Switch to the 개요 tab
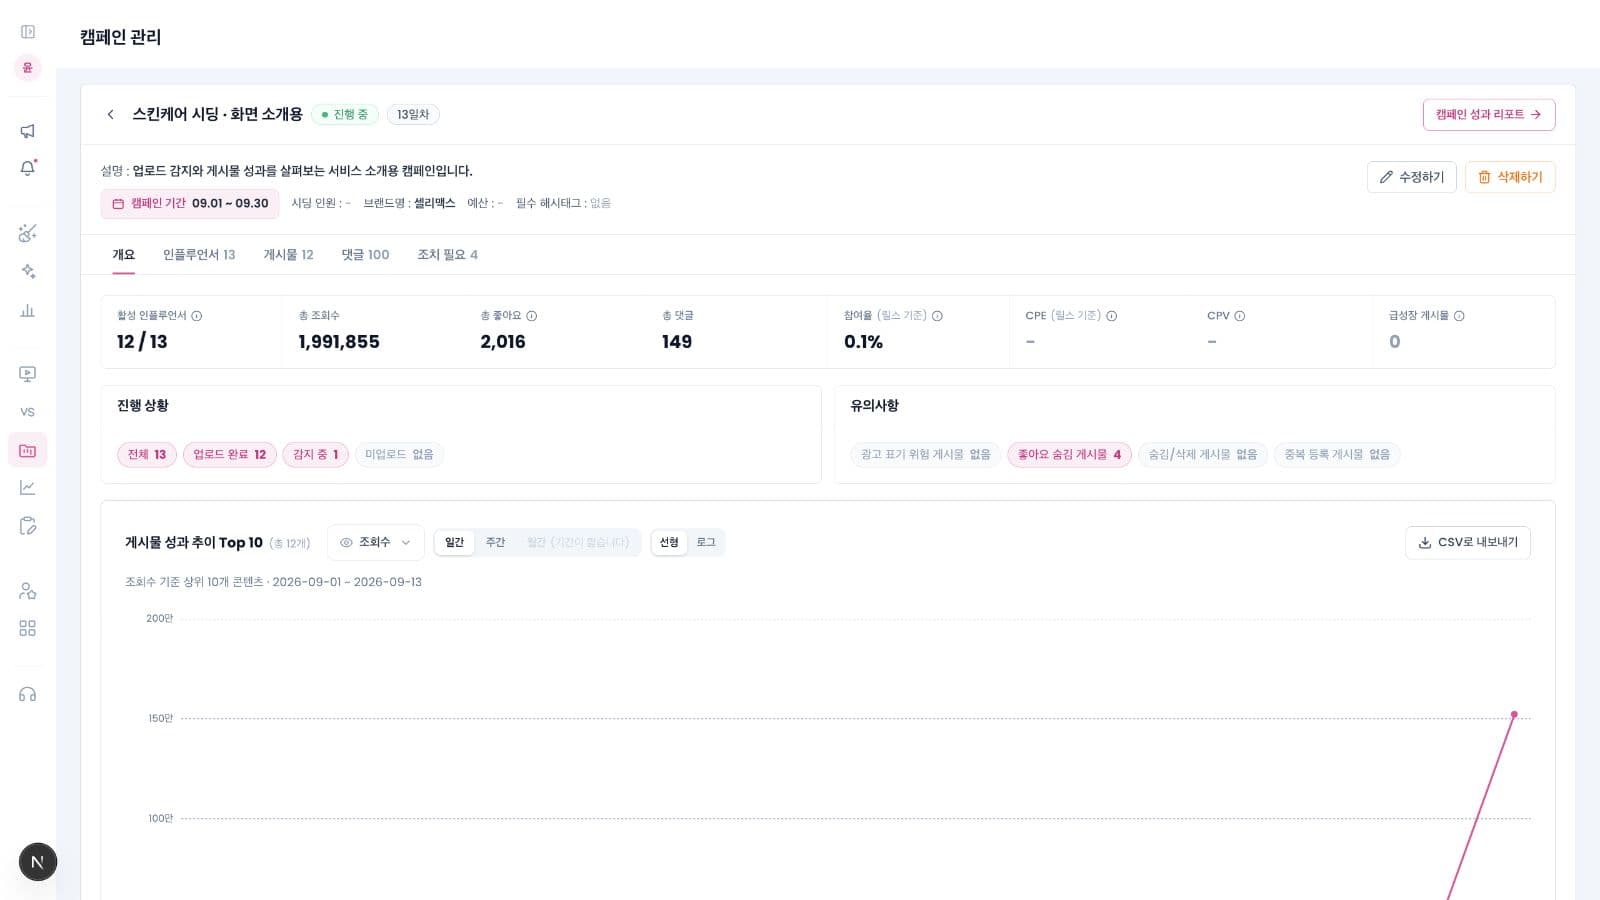This screenshot has width=1600, height=900. point(123,255)
